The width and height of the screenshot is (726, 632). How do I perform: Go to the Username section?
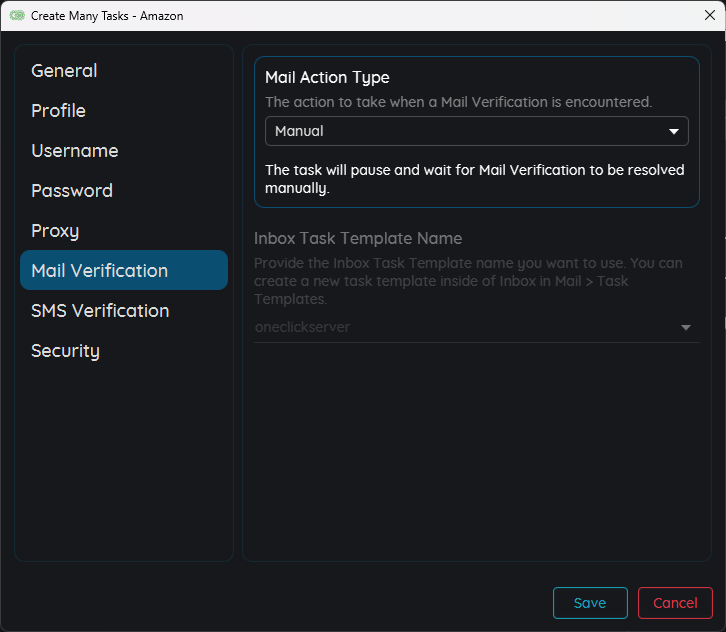(x=75, y=151)
